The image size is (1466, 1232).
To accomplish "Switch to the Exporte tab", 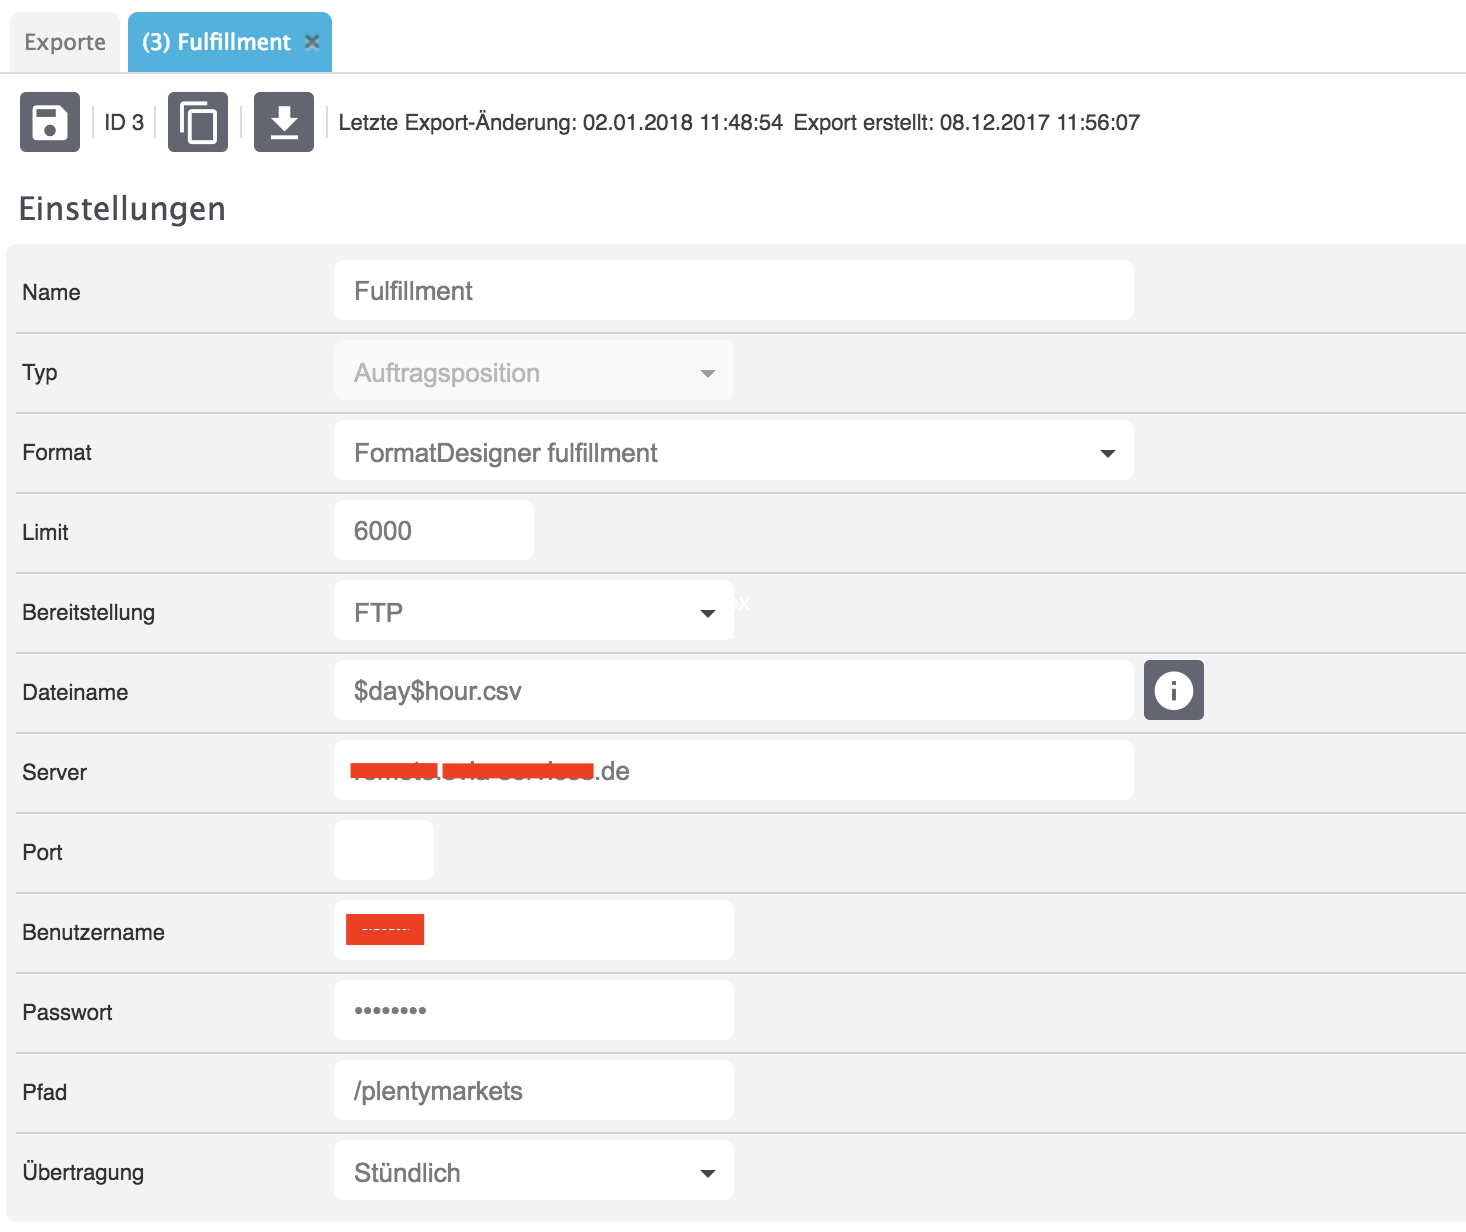I will coord(65,42).
